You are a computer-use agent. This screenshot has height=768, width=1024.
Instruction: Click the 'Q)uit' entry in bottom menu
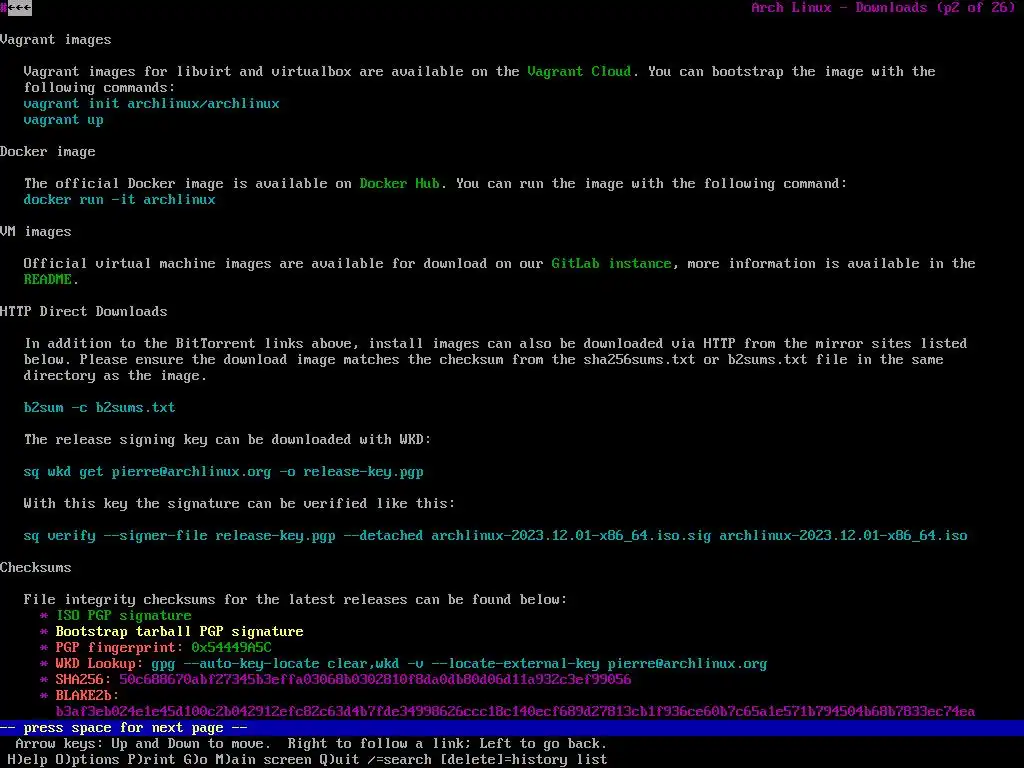tap(340, 760)
